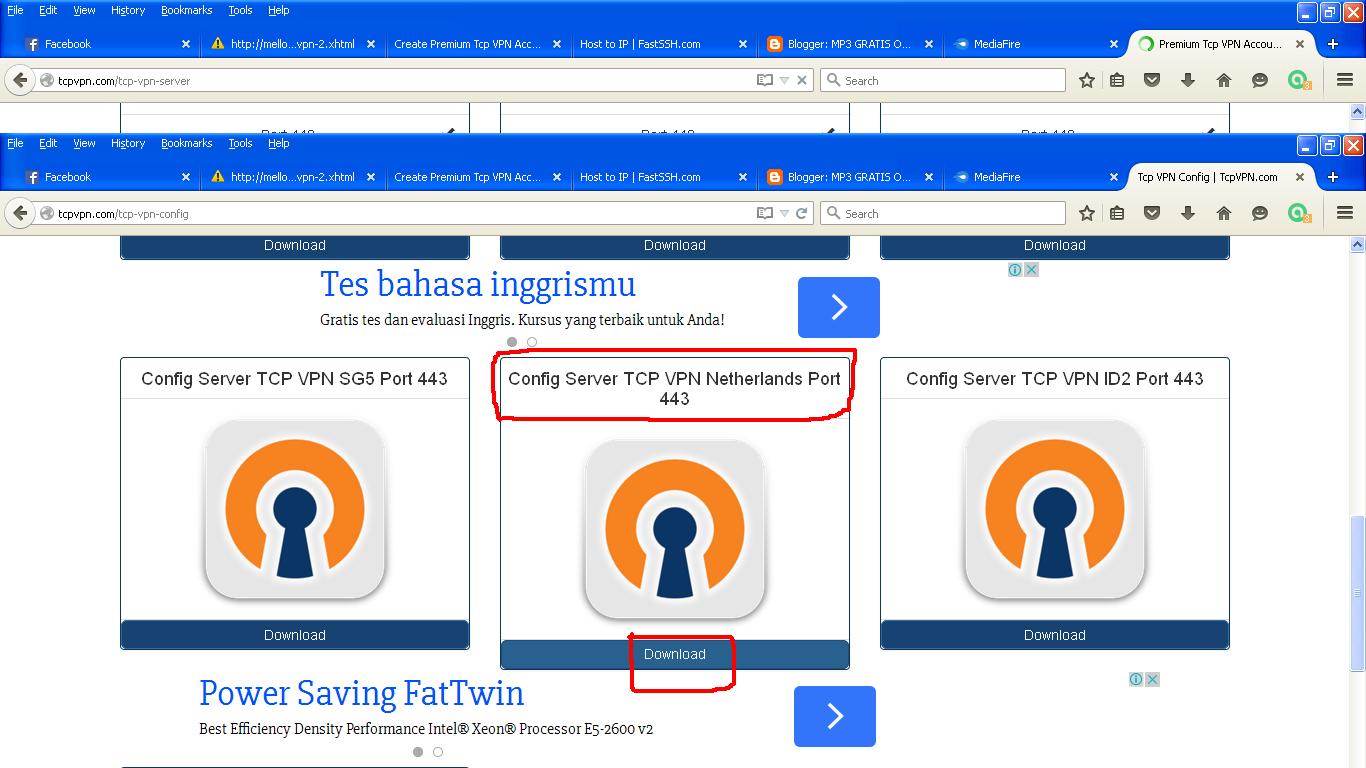Go back in the front tcp-vpn-config window

(x=20, y=213)
